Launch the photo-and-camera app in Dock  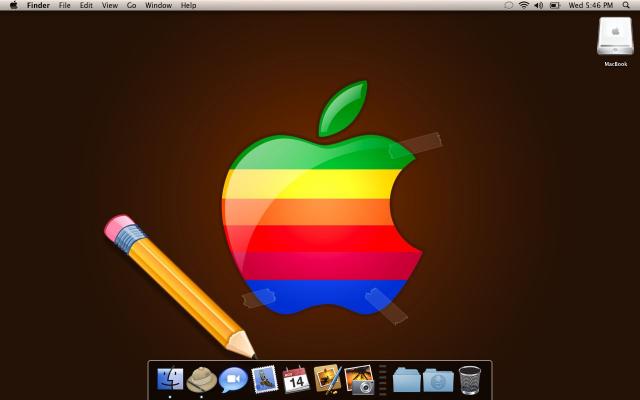pyautogui.click(x=359, y=380)
